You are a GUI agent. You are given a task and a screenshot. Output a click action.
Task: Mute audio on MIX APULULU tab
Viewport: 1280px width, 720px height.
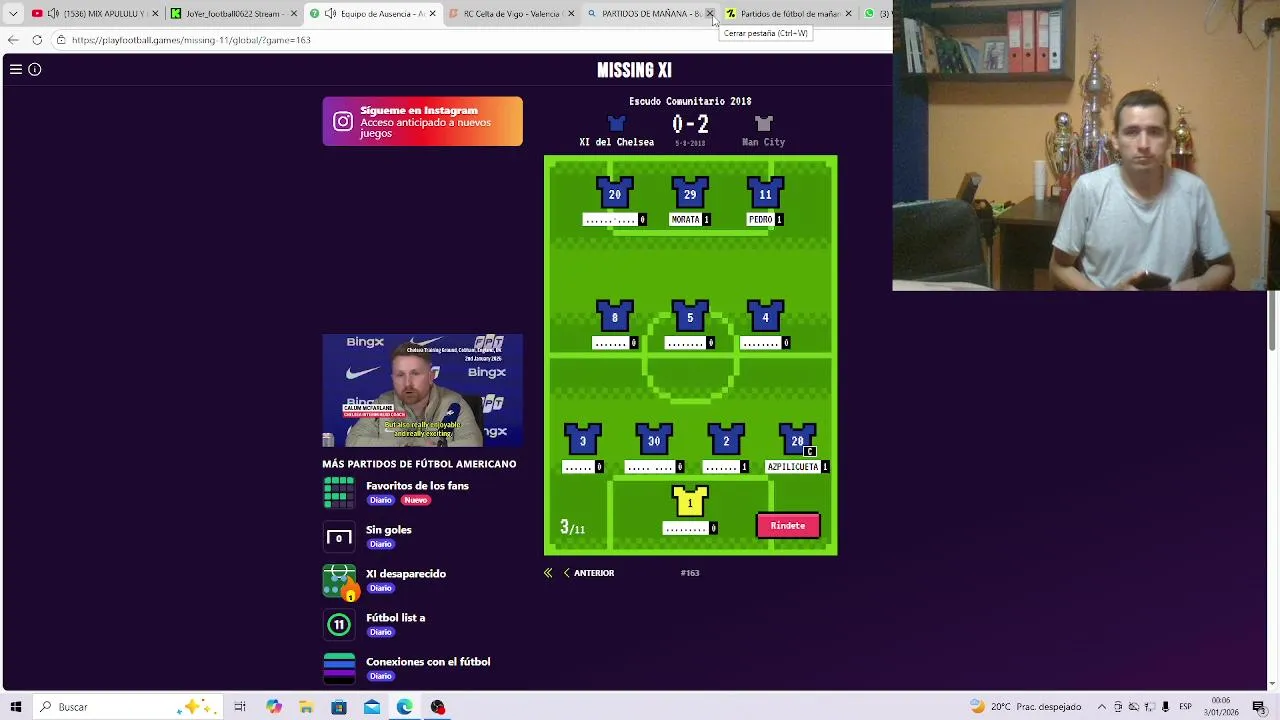52,14
